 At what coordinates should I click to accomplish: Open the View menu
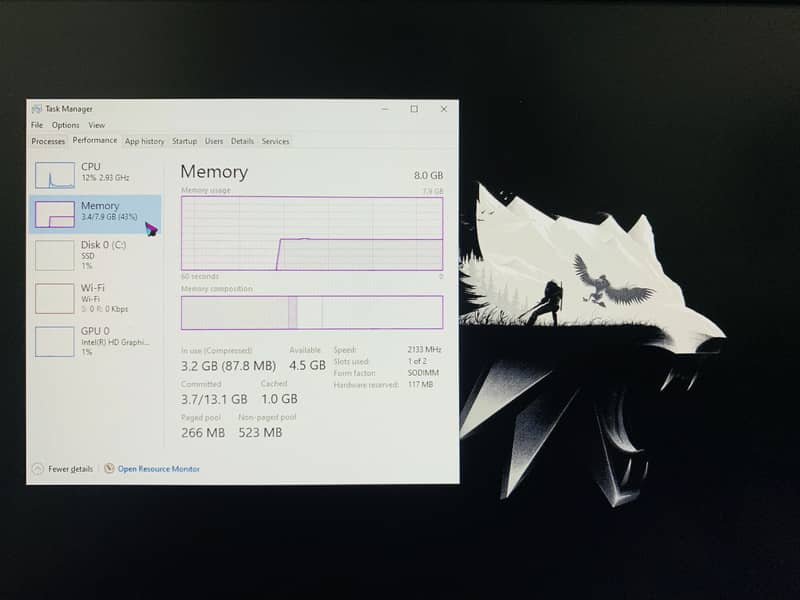(x=97, y=125)
